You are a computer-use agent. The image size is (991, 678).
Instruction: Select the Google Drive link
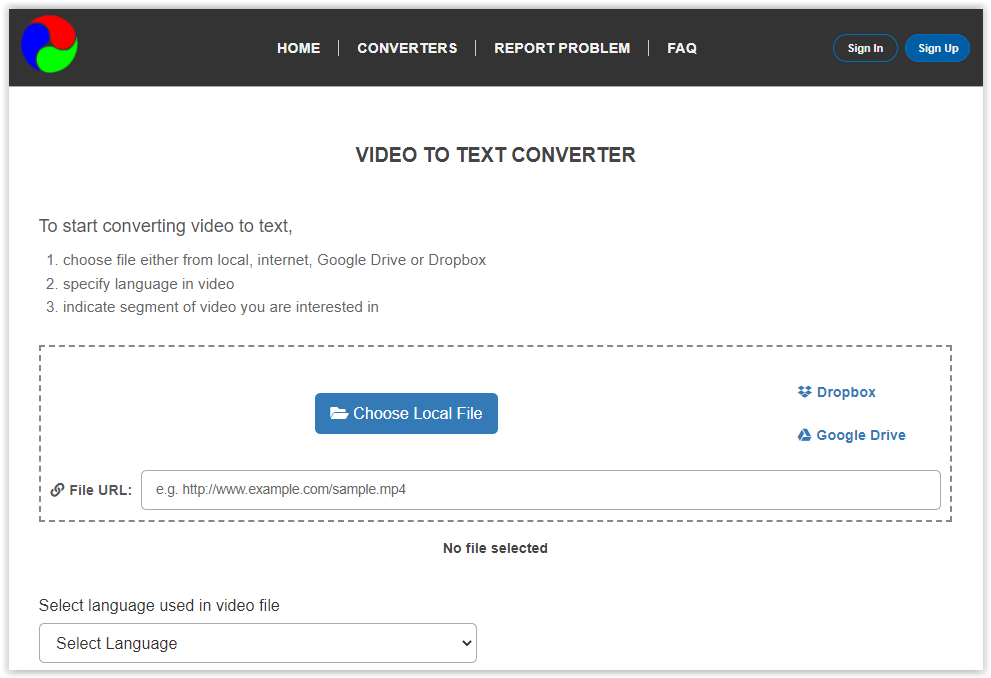[851, 435]
